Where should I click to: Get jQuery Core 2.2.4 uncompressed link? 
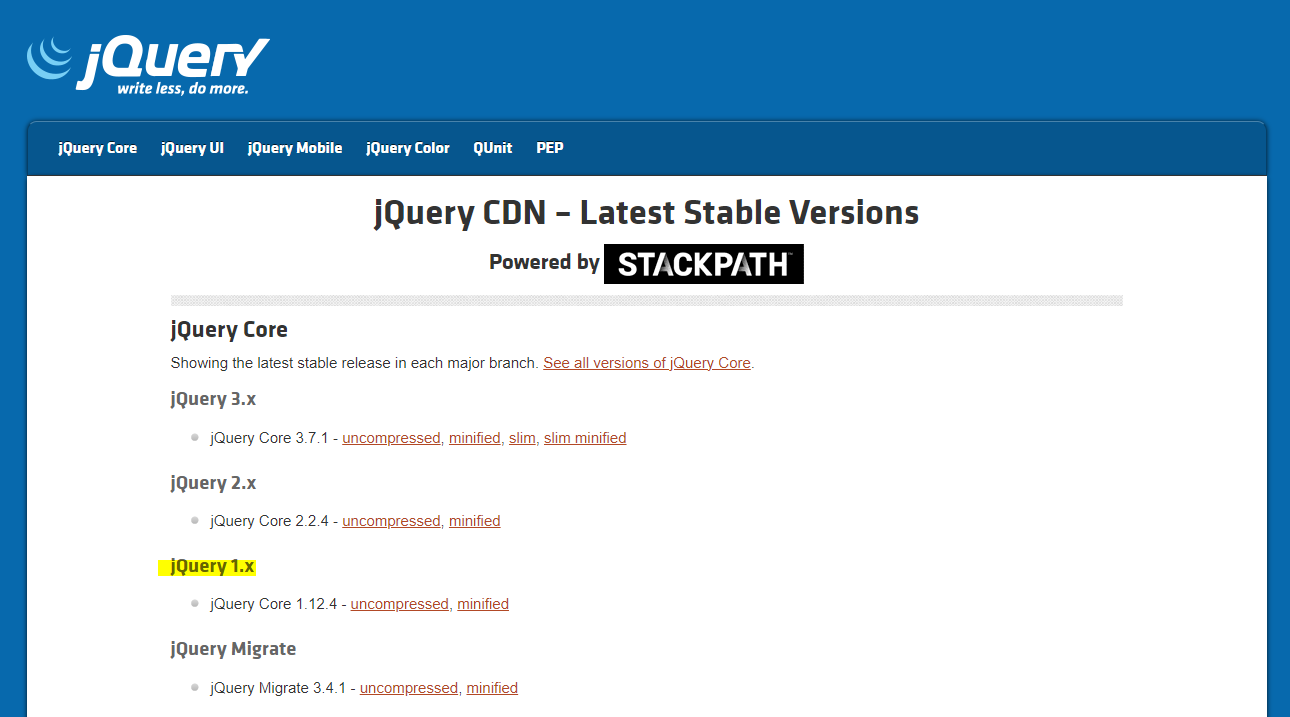pos(391,521)
